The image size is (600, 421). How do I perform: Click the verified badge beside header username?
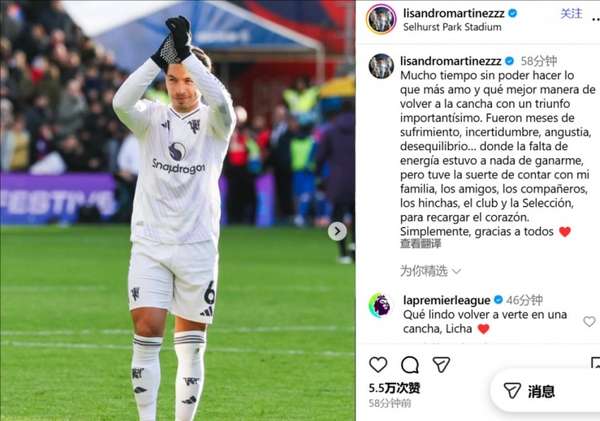[x=512, y=13]
